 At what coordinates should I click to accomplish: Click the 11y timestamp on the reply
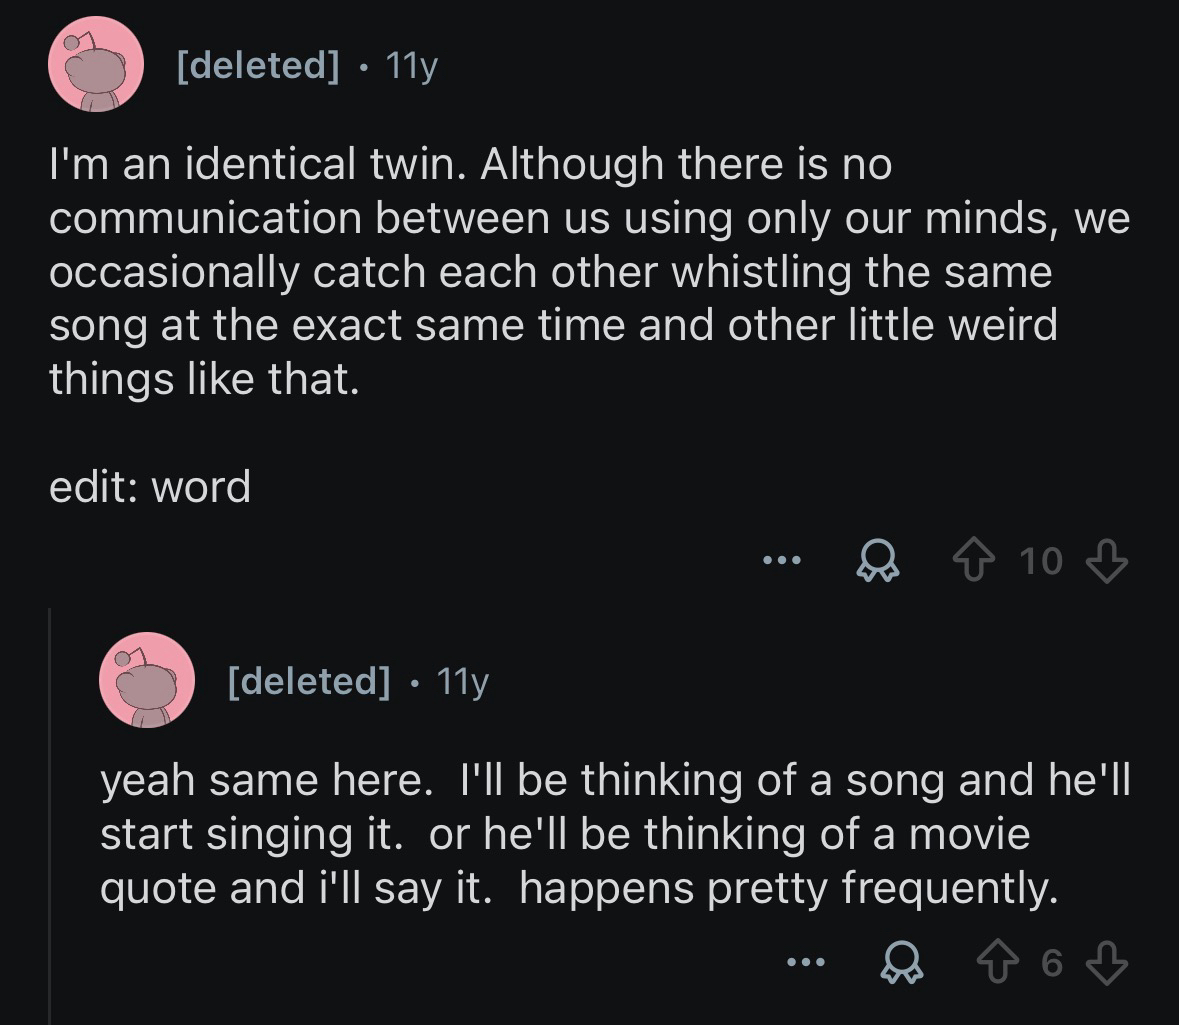462,681
